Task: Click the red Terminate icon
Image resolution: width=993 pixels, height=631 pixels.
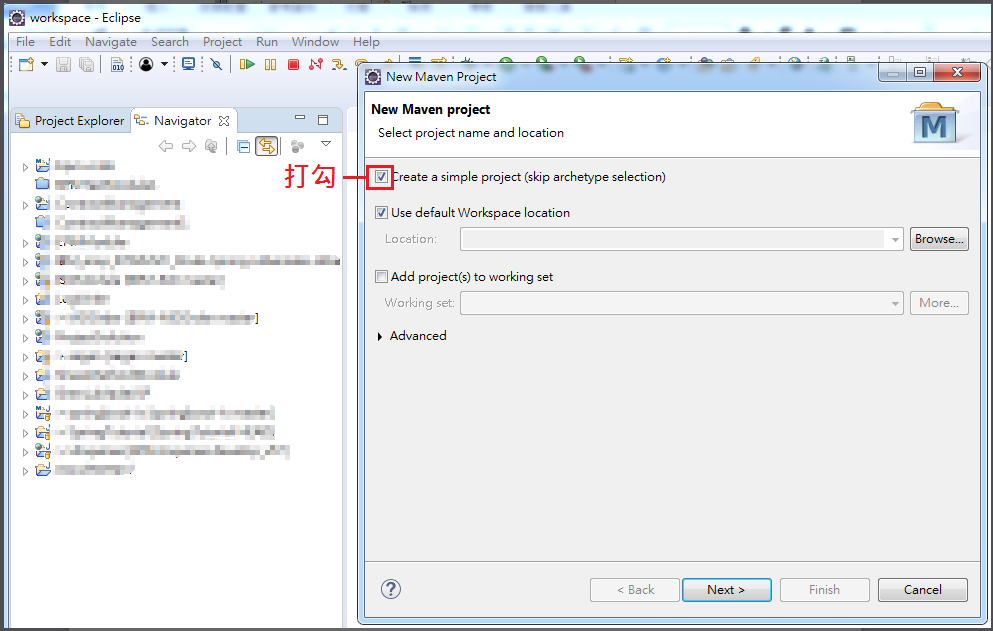Action: (x=293, y=64)
